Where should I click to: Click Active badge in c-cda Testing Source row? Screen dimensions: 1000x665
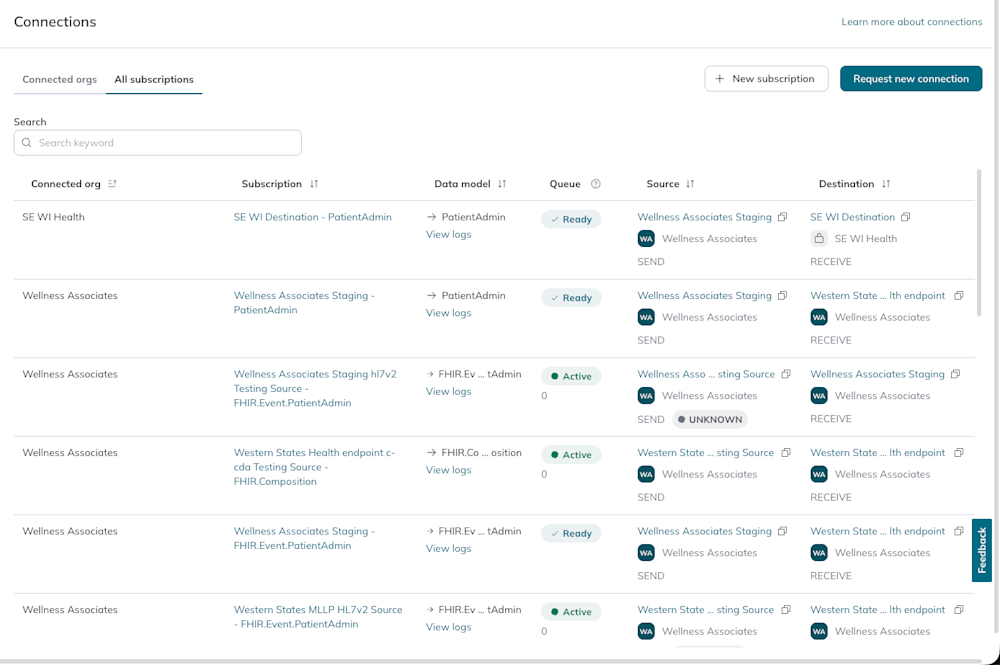coord(571,455)
